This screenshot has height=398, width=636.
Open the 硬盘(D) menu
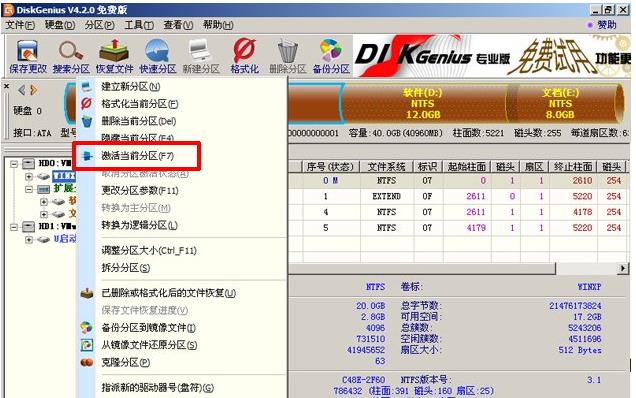click(x=60, y=25)
